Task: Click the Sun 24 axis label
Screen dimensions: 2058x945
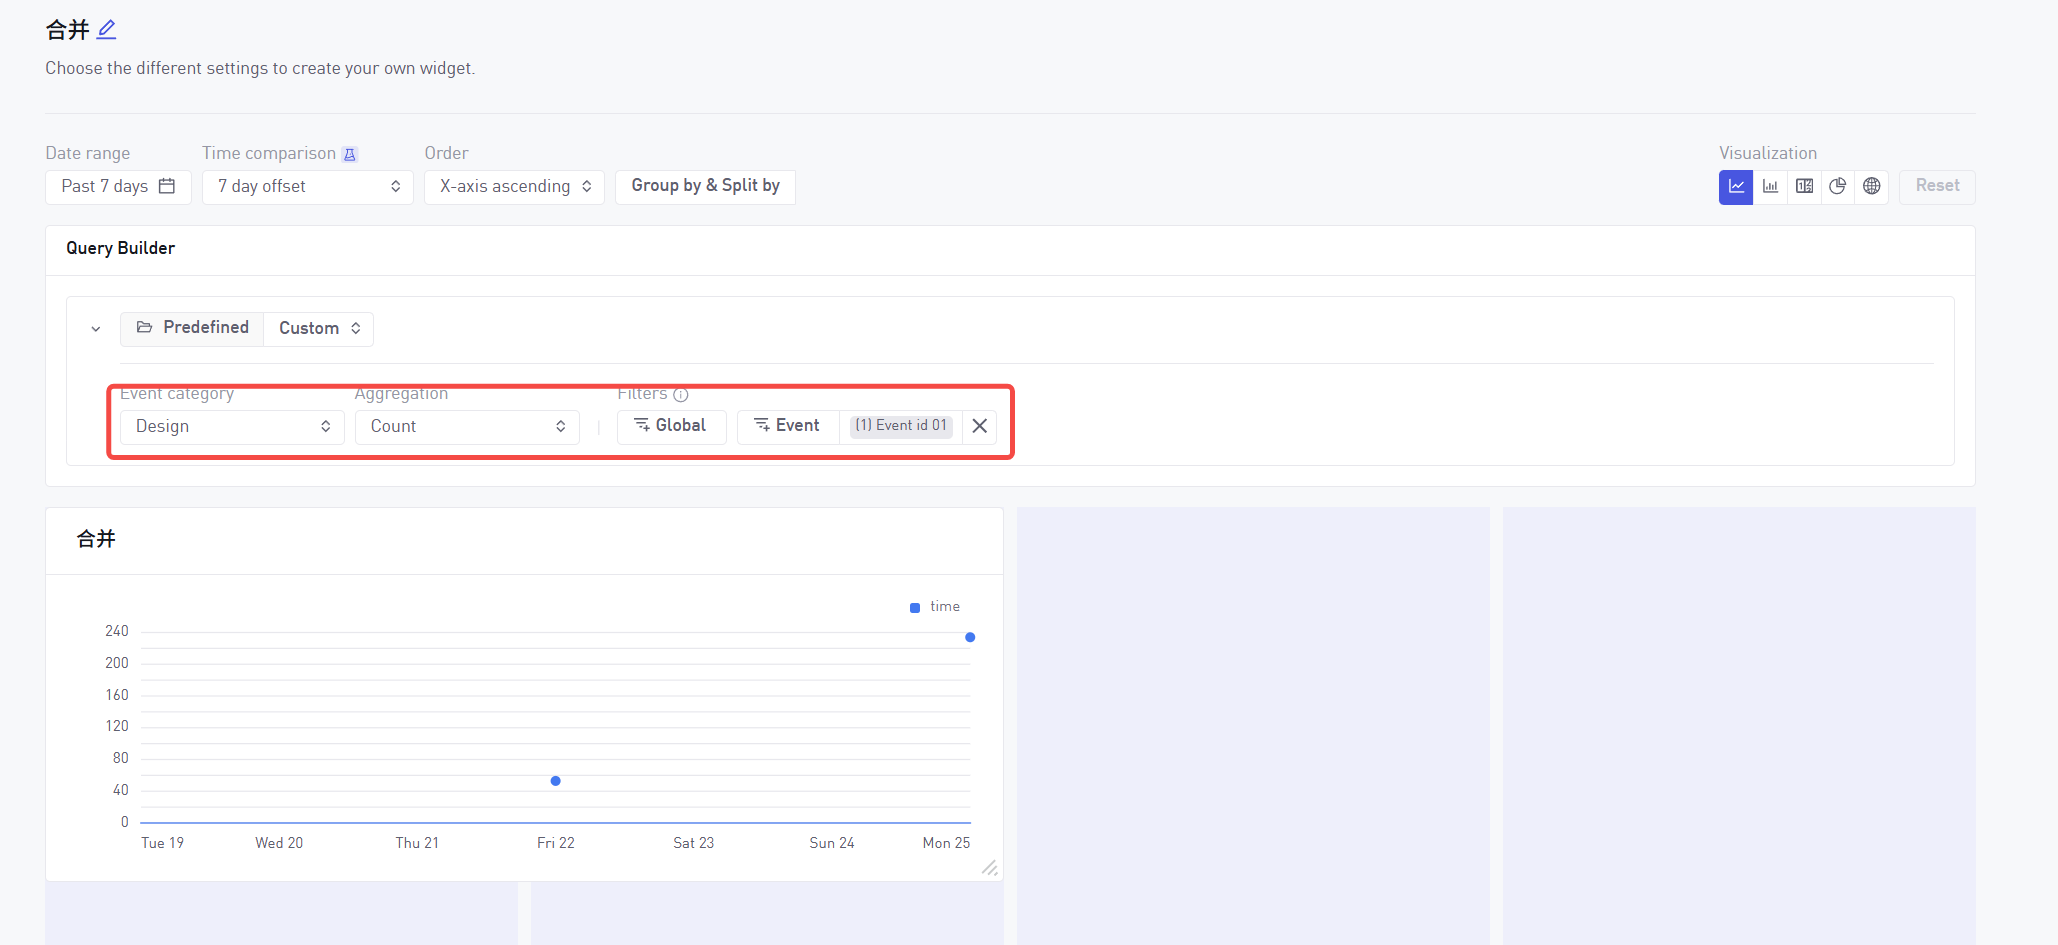Action: (832, 844)
